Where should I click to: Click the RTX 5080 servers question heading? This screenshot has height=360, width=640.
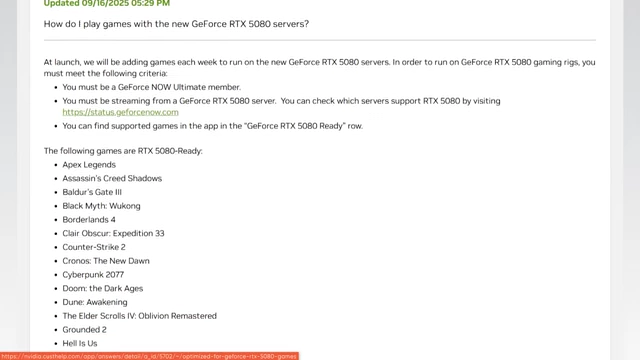tap(176, 24)
